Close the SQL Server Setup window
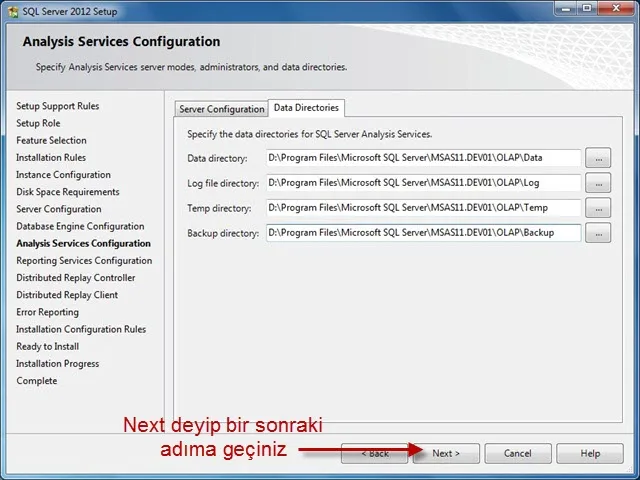This screenshot has width=640, height=480. 616,8
